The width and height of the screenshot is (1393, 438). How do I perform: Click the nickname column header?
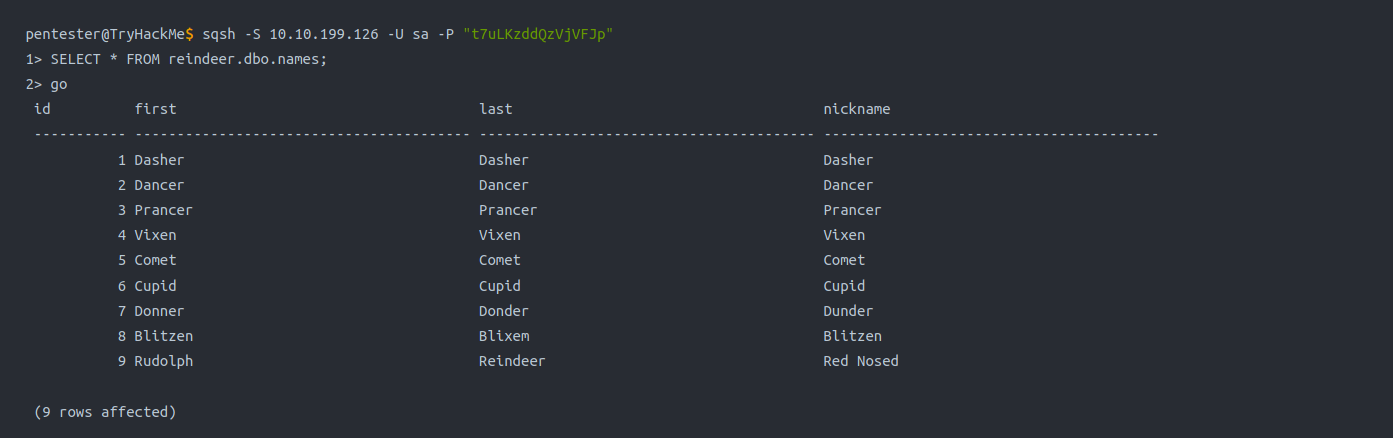[x=856, y=109]
